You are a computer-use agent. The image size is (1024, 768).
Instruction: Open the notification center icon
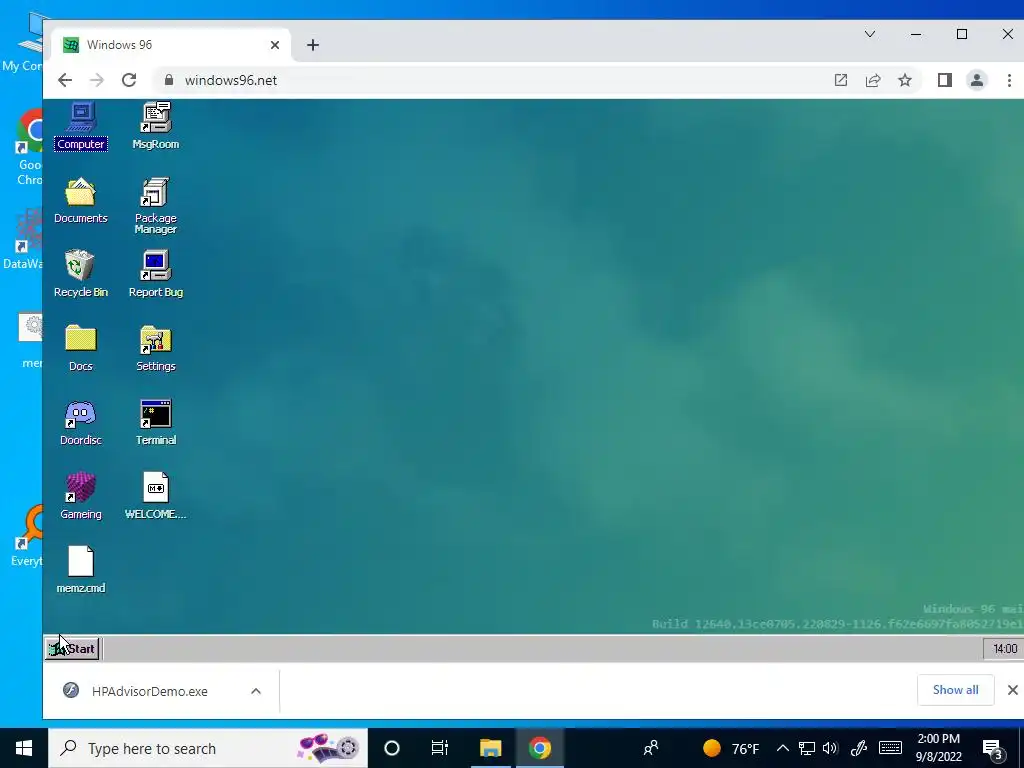pyautogui.click(x=993, y=748)
